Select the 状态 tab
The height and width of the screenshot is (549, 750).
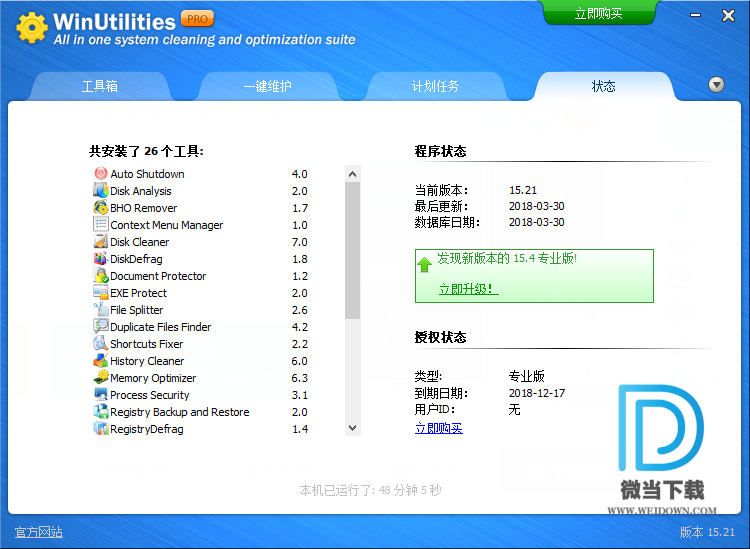[x=604, y=87]
